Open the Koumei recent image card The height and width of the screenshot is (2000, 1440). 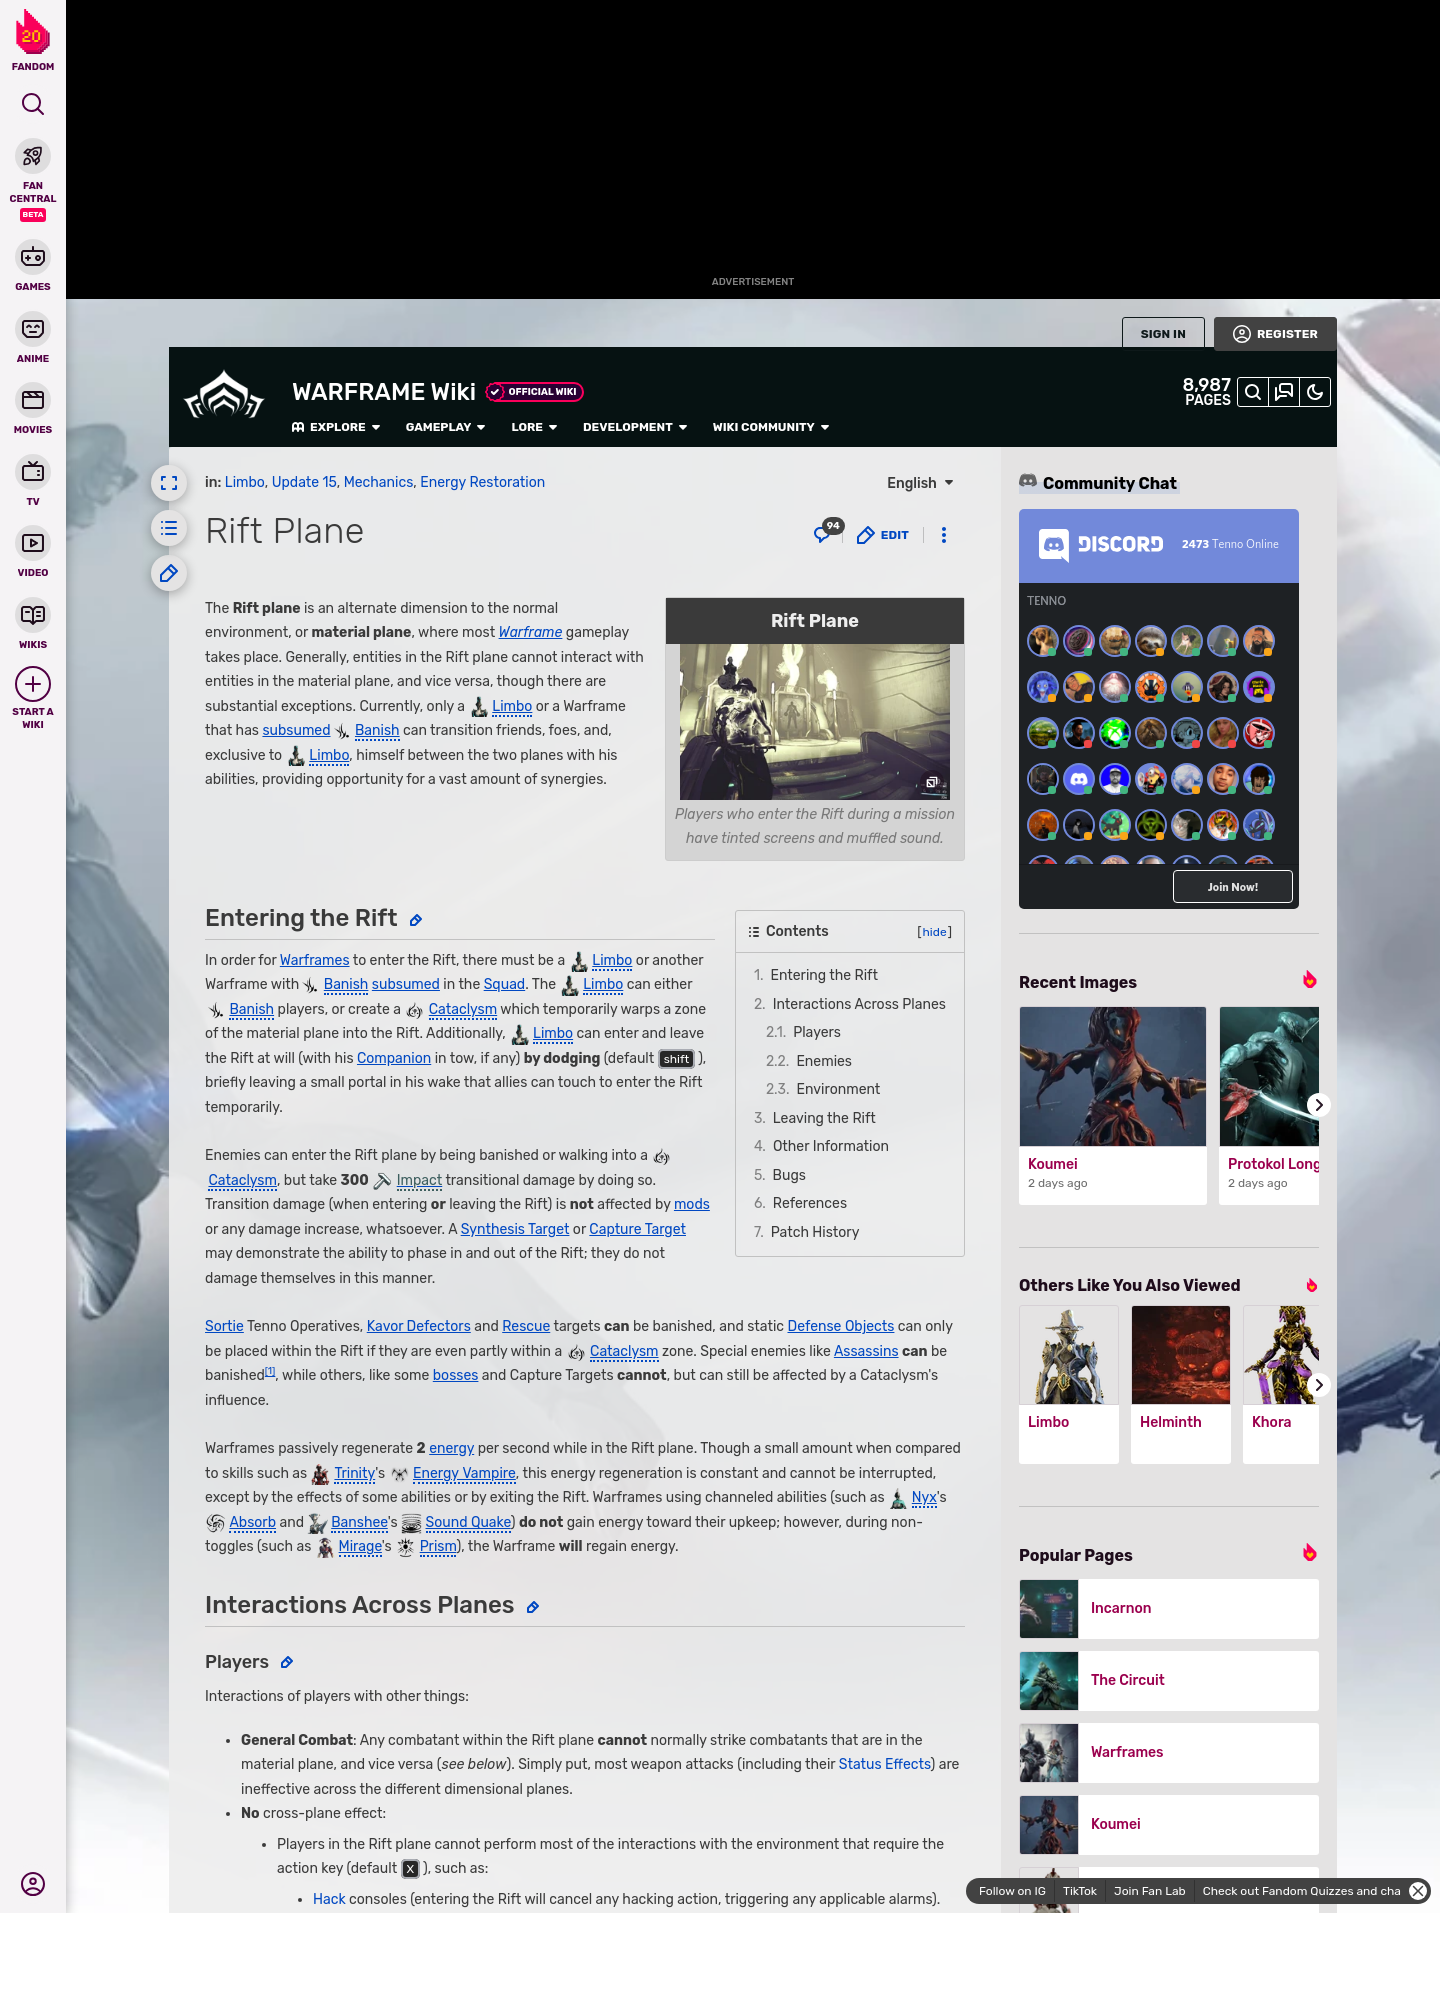1113,1105
